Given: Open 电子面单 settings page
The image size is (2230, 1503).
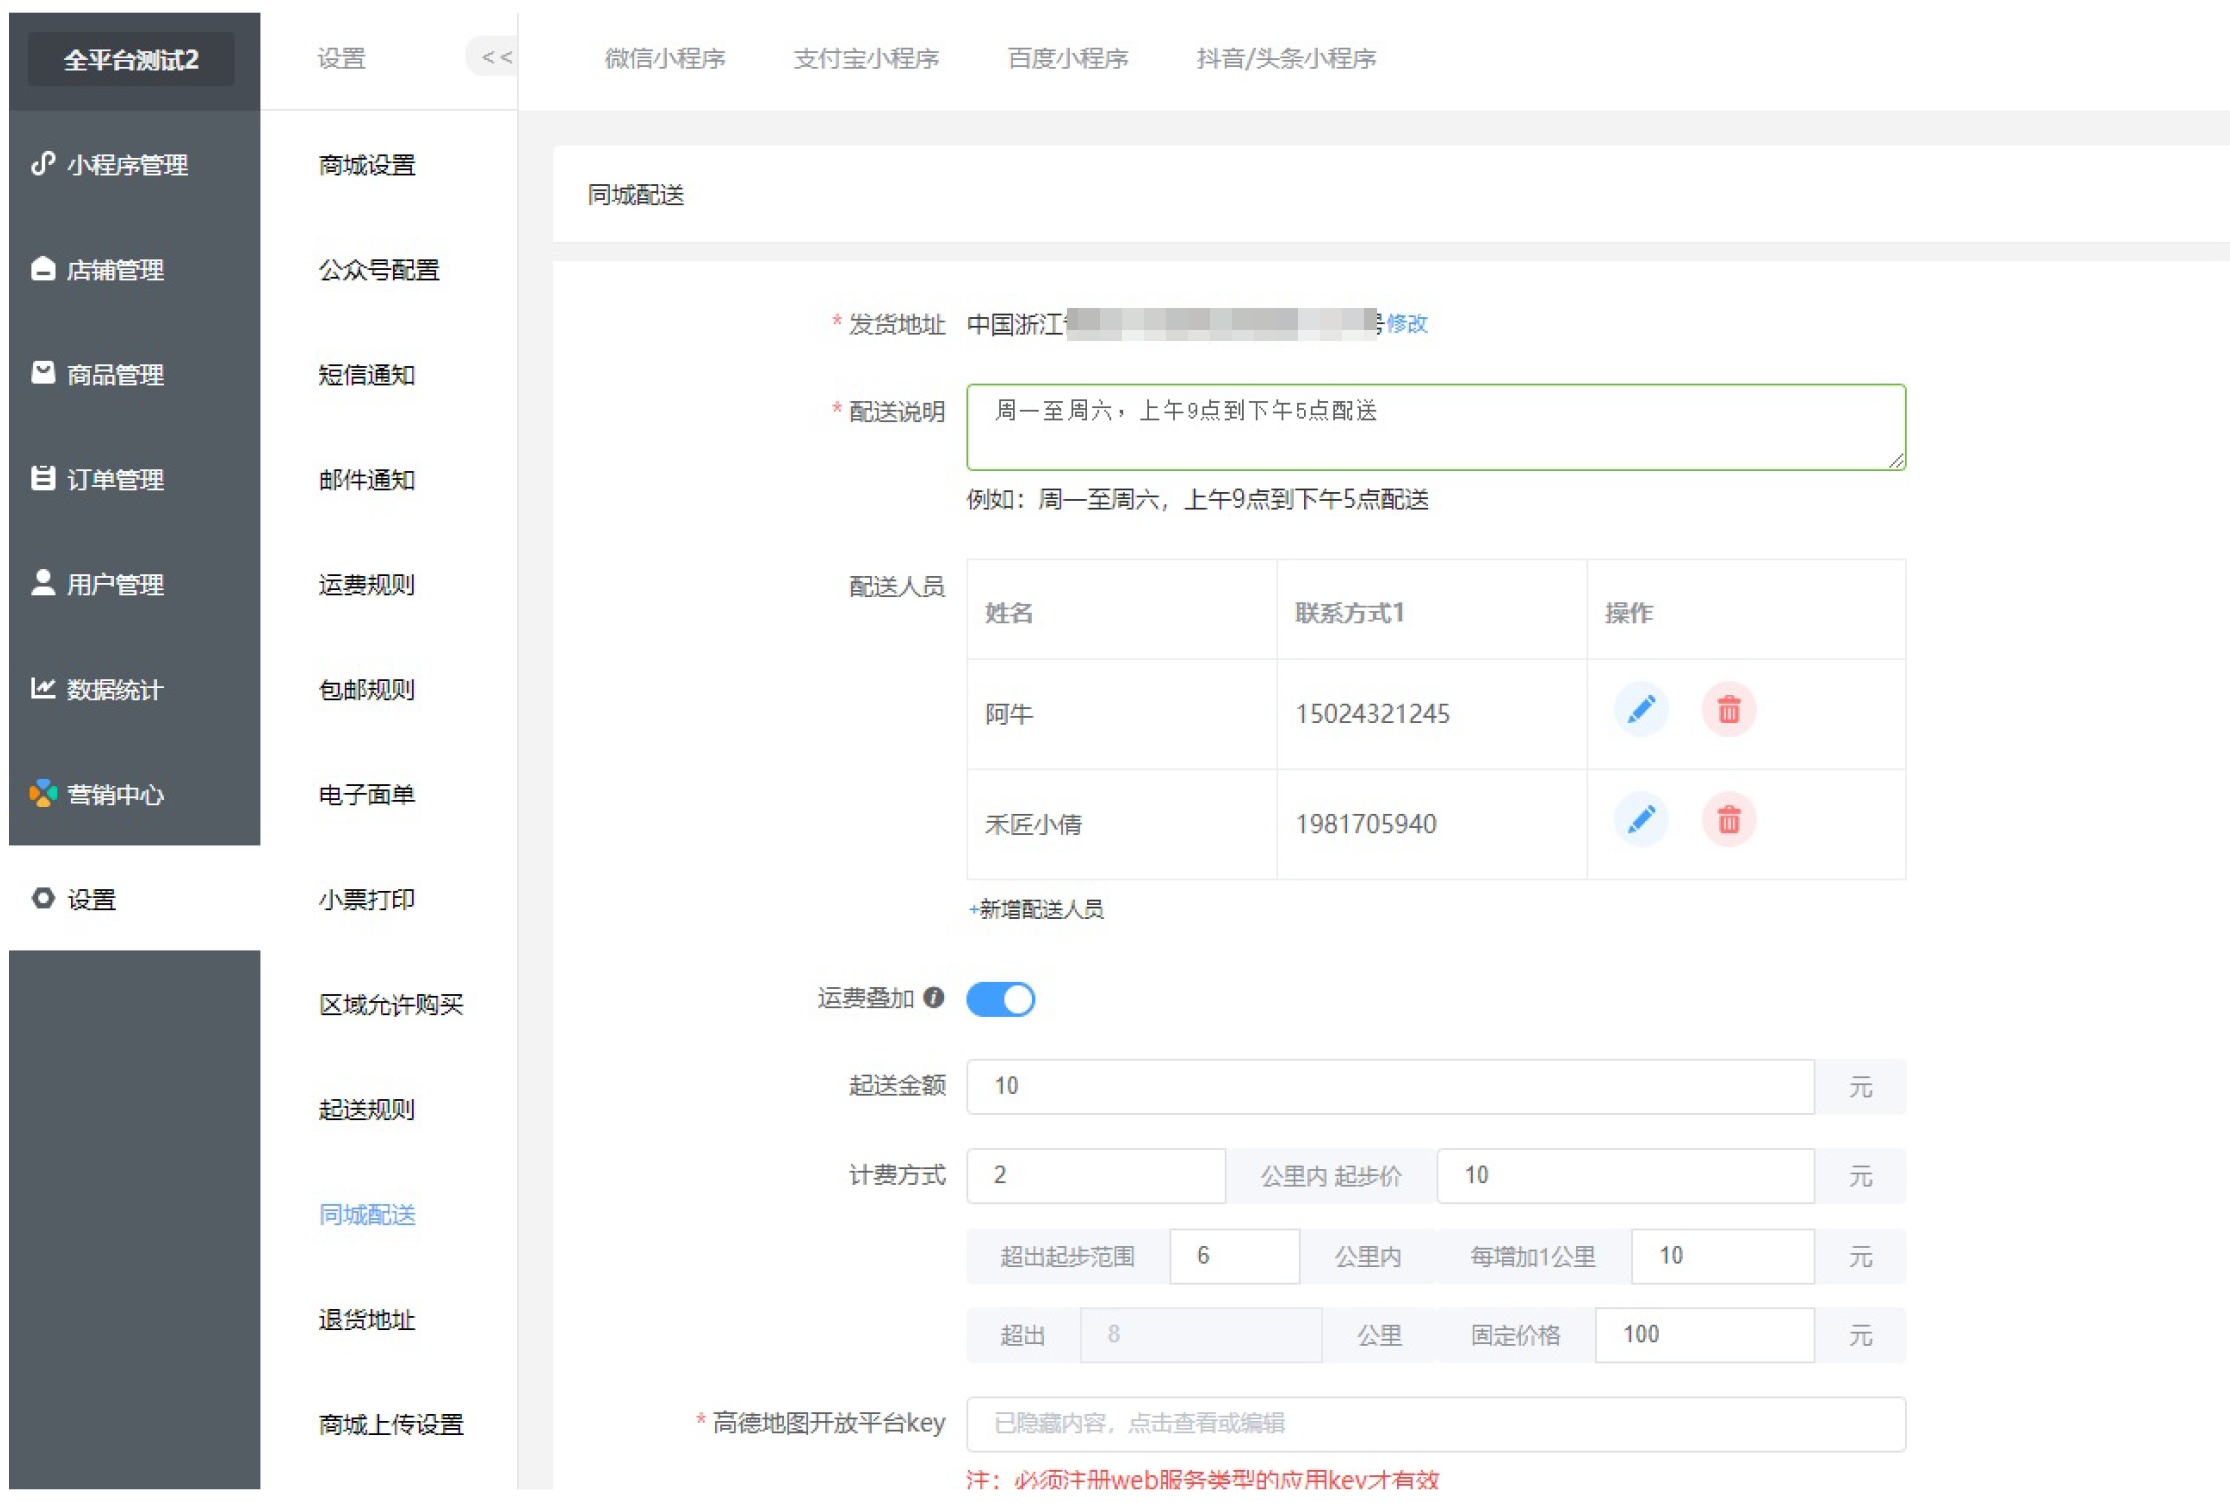Looking at the screenshot, I should 367,794.
